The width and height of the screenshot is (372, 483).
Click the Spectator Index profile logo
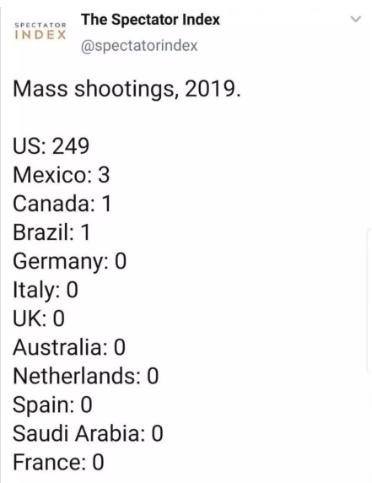(x=40, y=31)
